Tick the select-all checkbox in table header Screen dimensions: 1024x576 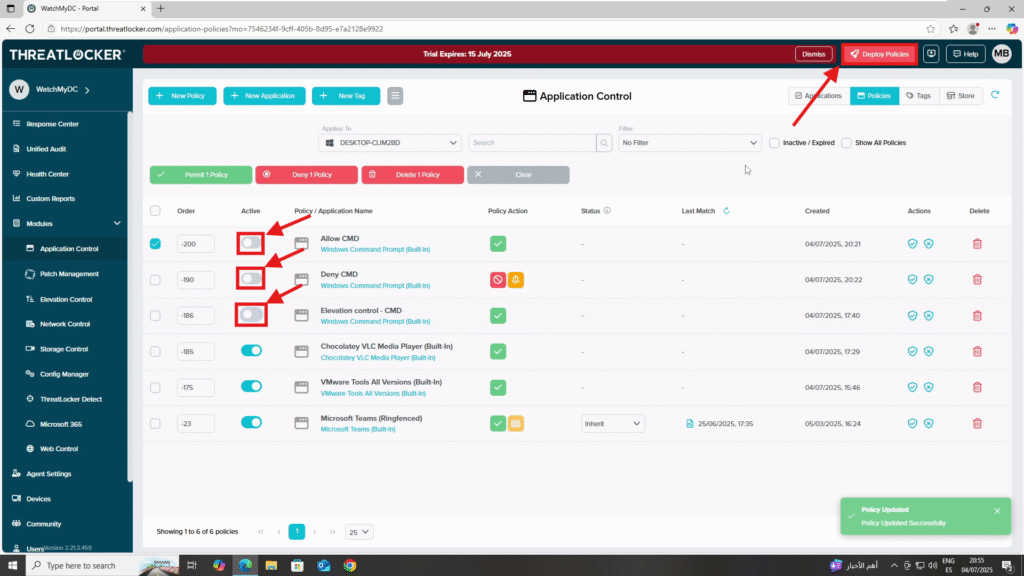[x=155, y=211]
